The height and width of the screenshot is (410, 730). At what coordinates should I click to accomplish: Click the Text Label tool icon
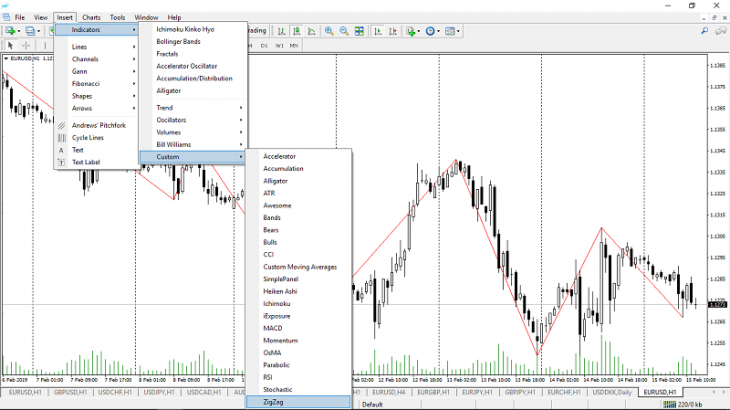click(x=62, y=162)
